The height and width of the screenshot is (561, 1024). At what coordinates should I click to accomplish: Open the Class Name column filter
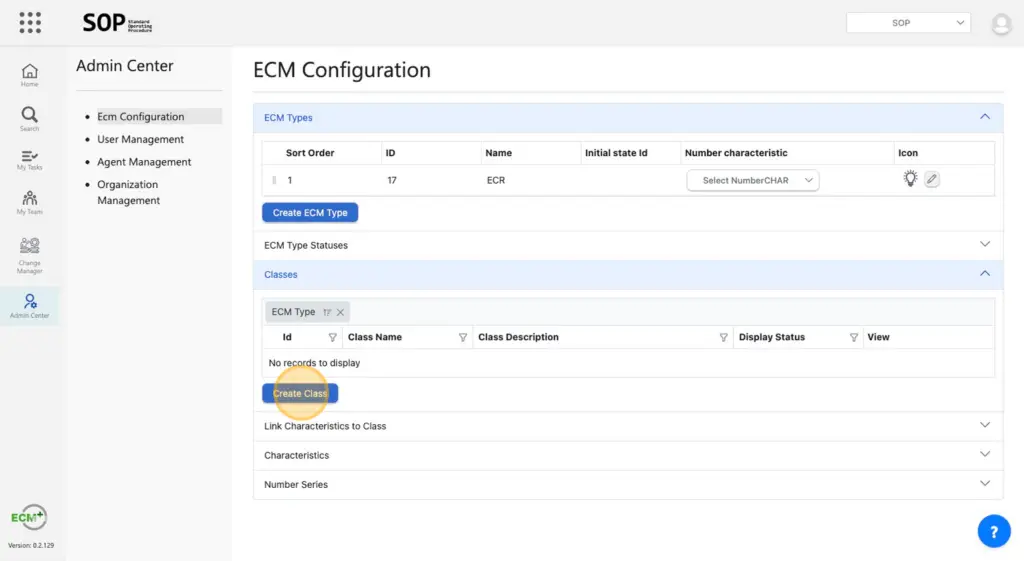tap(462, 338)
